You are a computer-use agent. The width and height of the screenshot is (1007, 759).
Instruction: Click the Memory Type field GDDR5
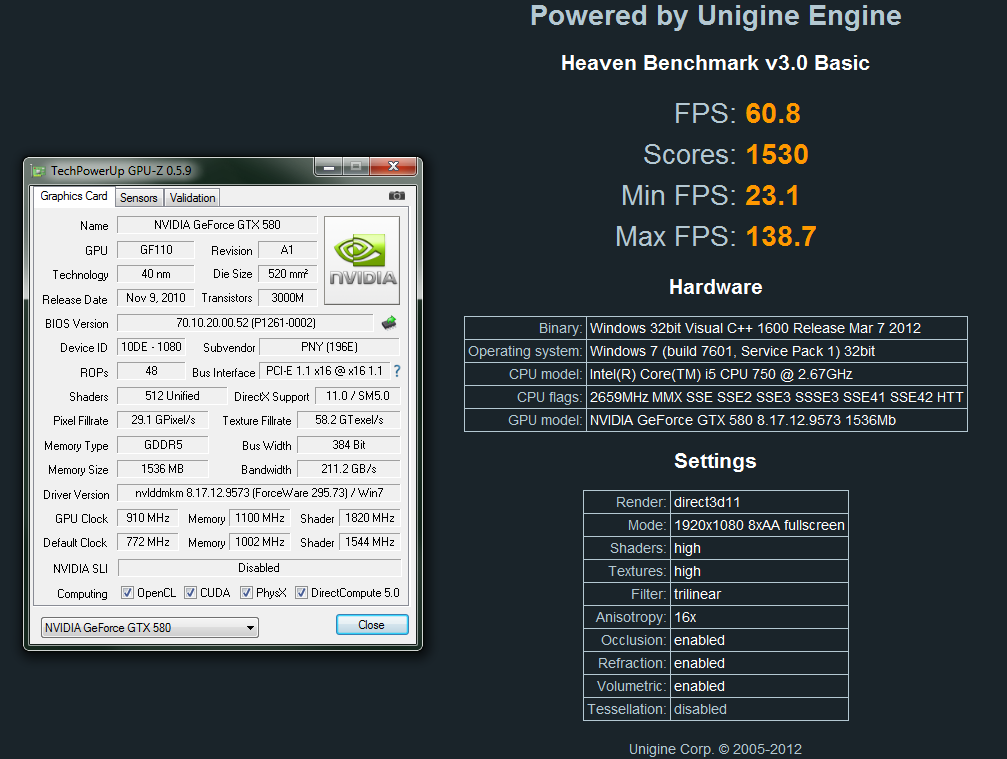click(x=163, y=444)
